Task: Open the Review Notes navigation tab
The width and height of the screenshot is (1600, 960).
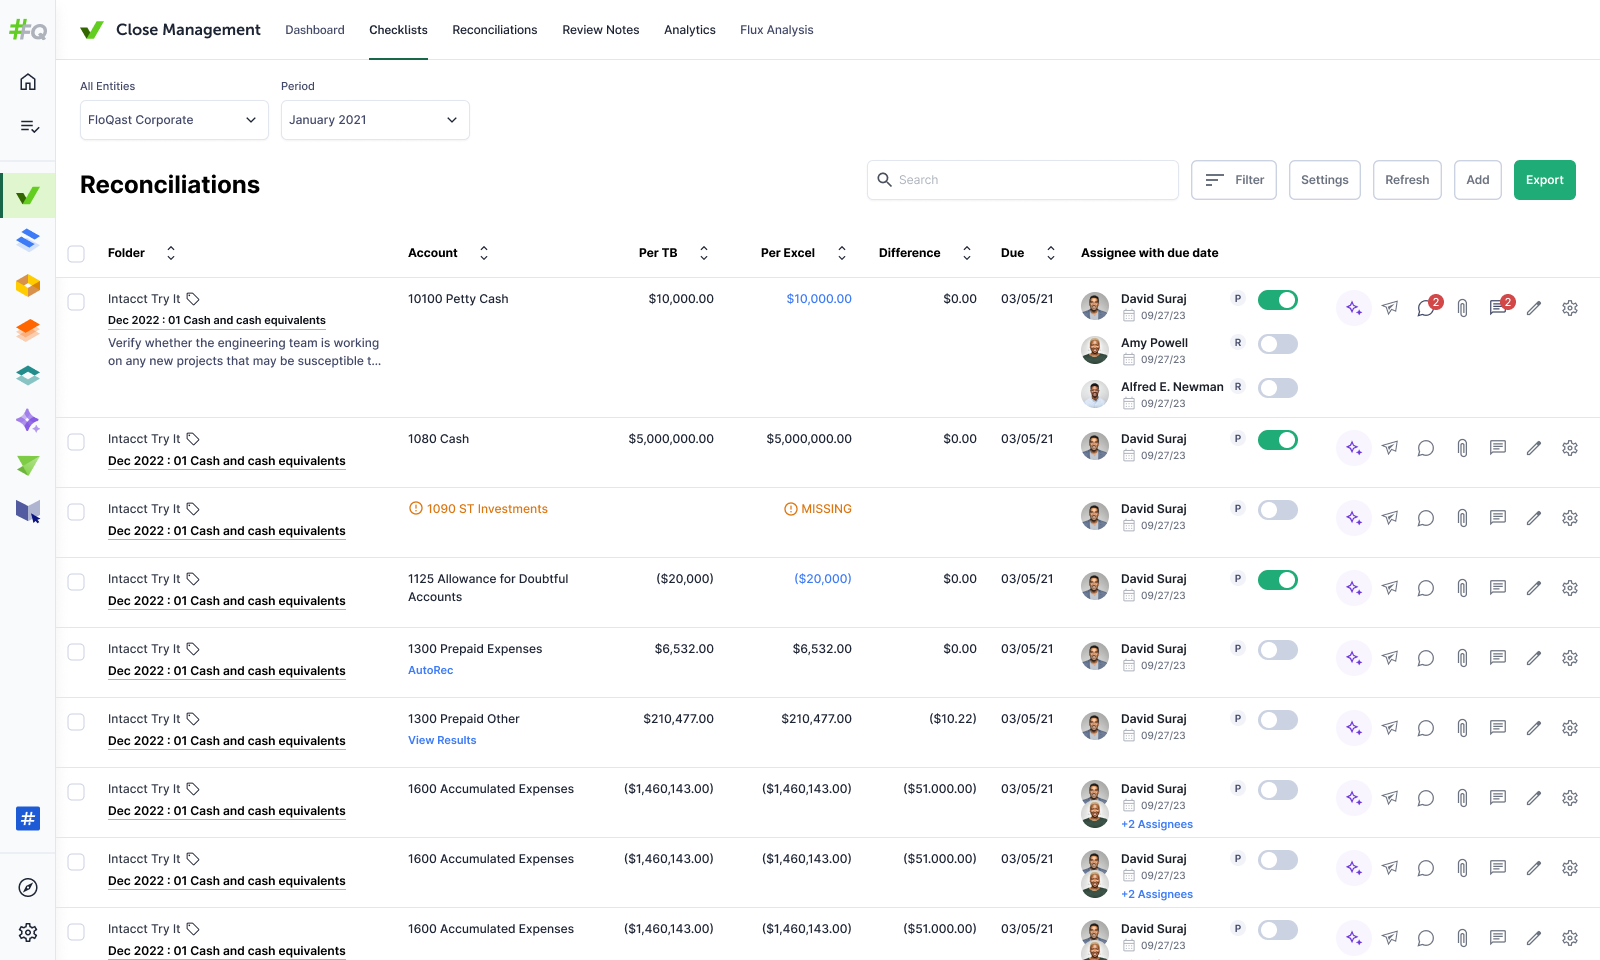Action: tap(600, 29)
